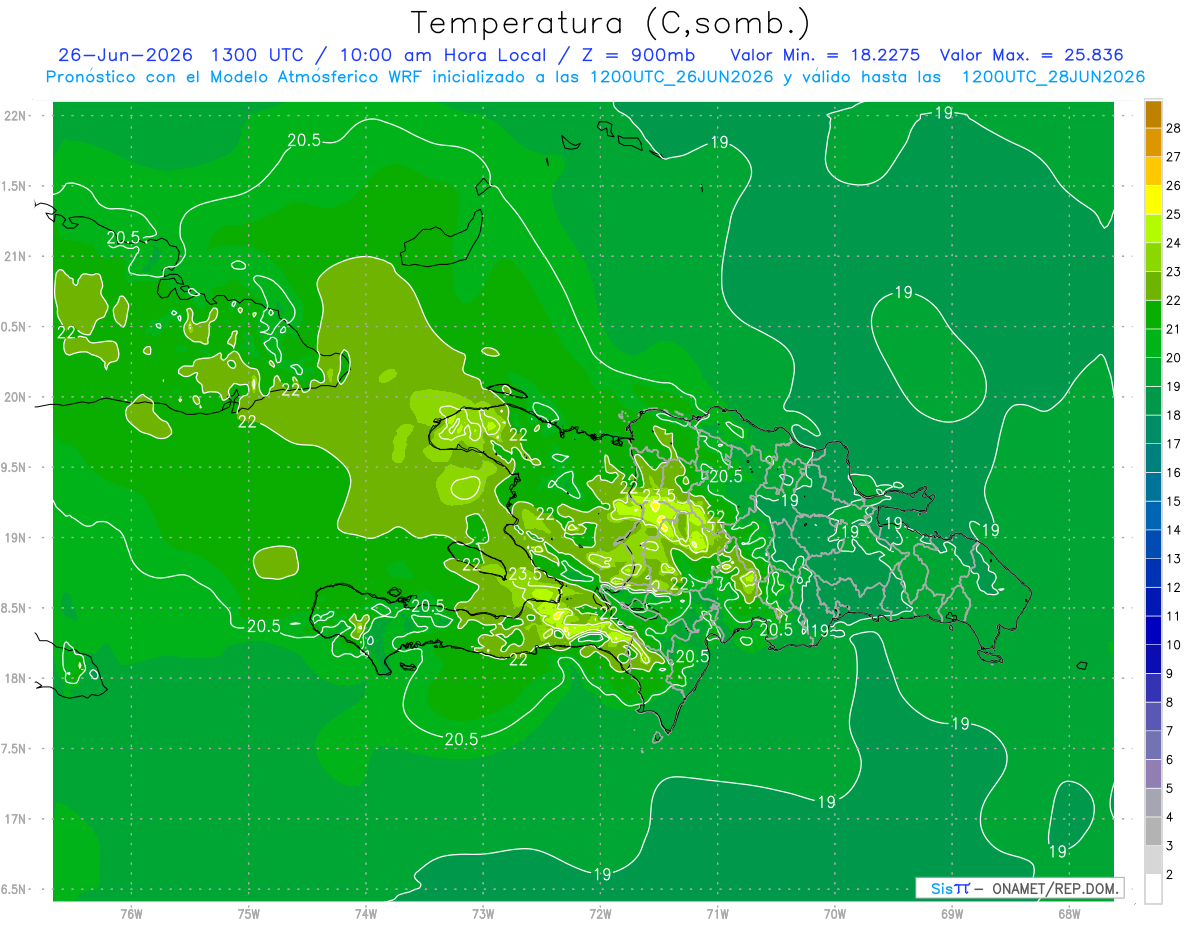Image resolution: width=1200 pixels, height=927 pixels.
Task: Click the '70W' longitude axis label
Action: coord(834,913)
